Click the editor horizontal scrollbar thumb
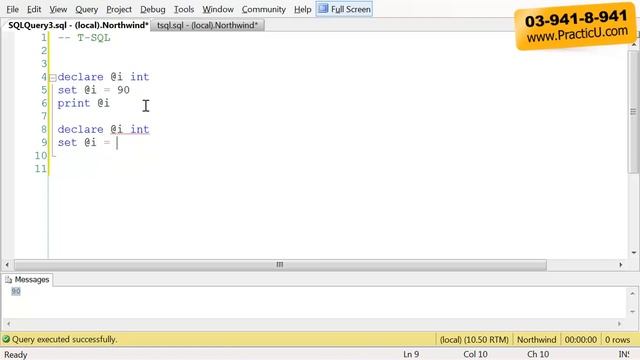The image size is (640, 360). coord(280,265)
